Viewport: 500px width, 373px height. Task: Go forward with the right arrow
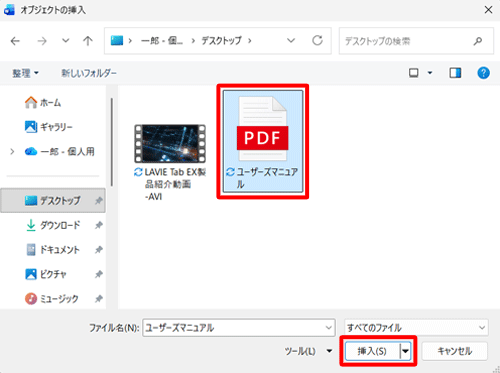click(x=42, y=41)
